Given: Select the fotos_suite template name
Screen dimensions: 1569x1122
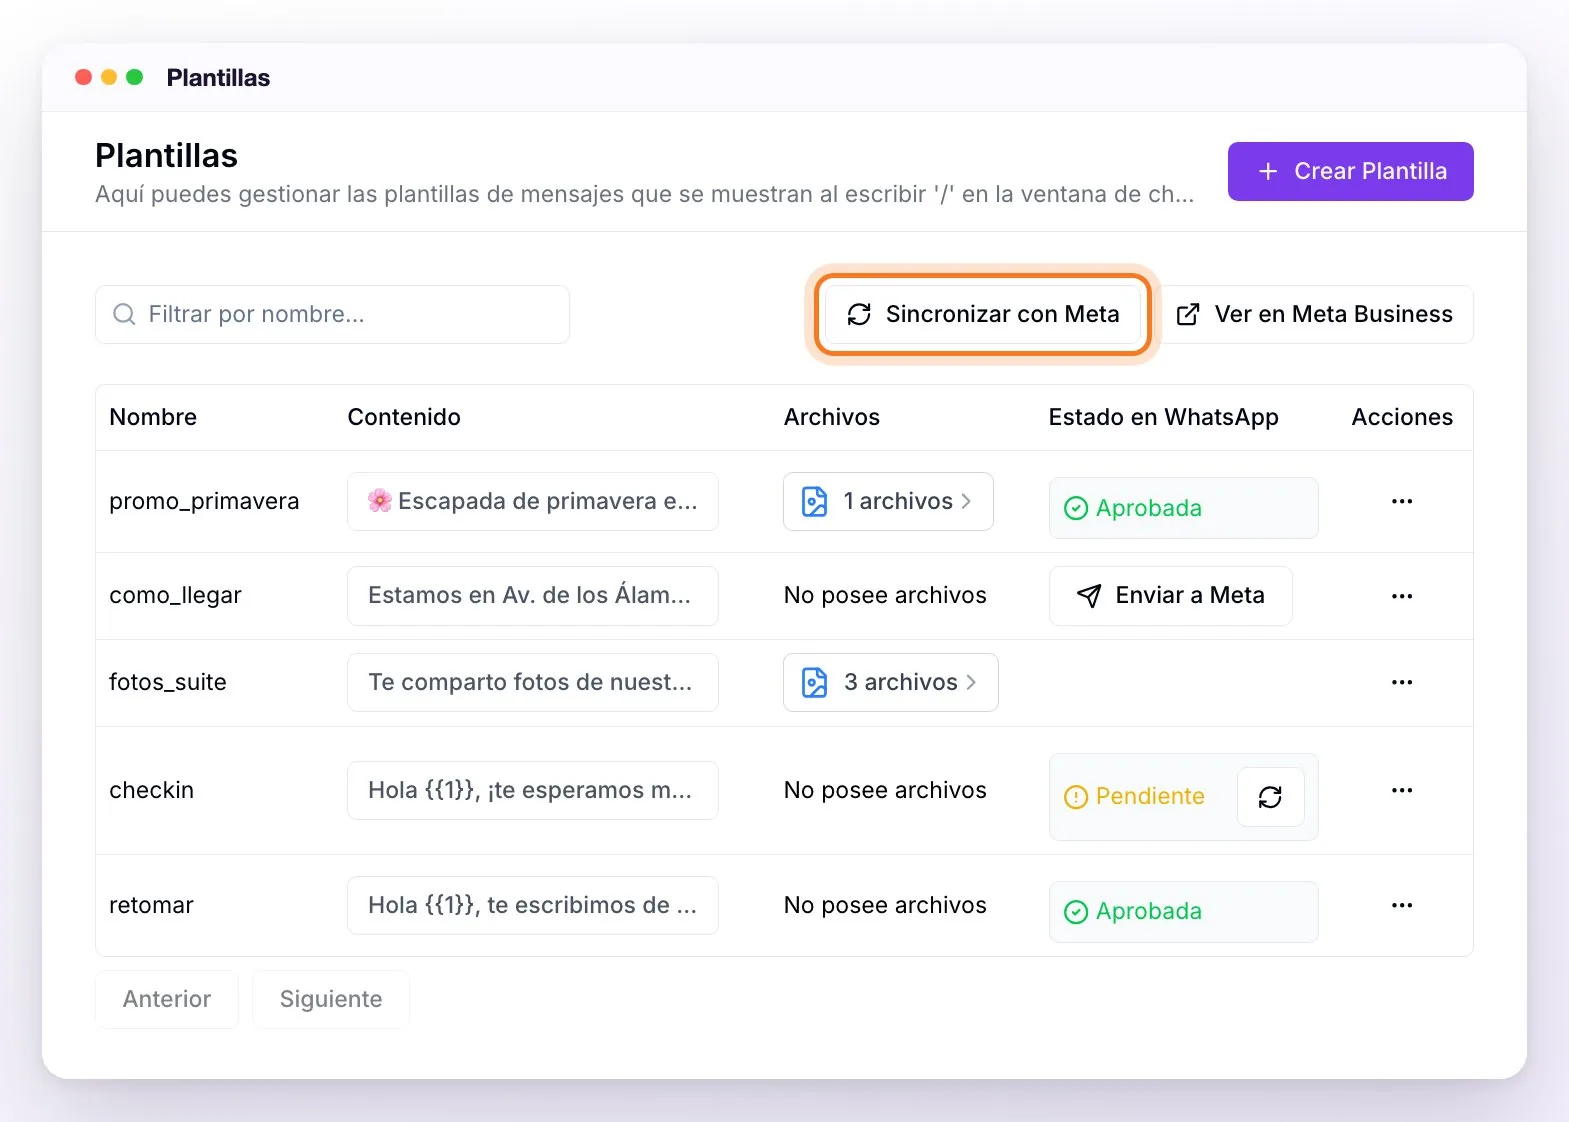Looking at the screenshot, I should click(x=168, y=682).
